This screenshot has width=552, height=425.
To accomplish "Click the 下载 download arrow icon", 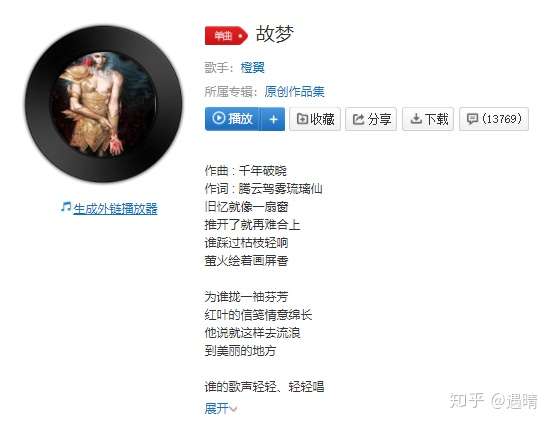I will [x=416, y=119].
